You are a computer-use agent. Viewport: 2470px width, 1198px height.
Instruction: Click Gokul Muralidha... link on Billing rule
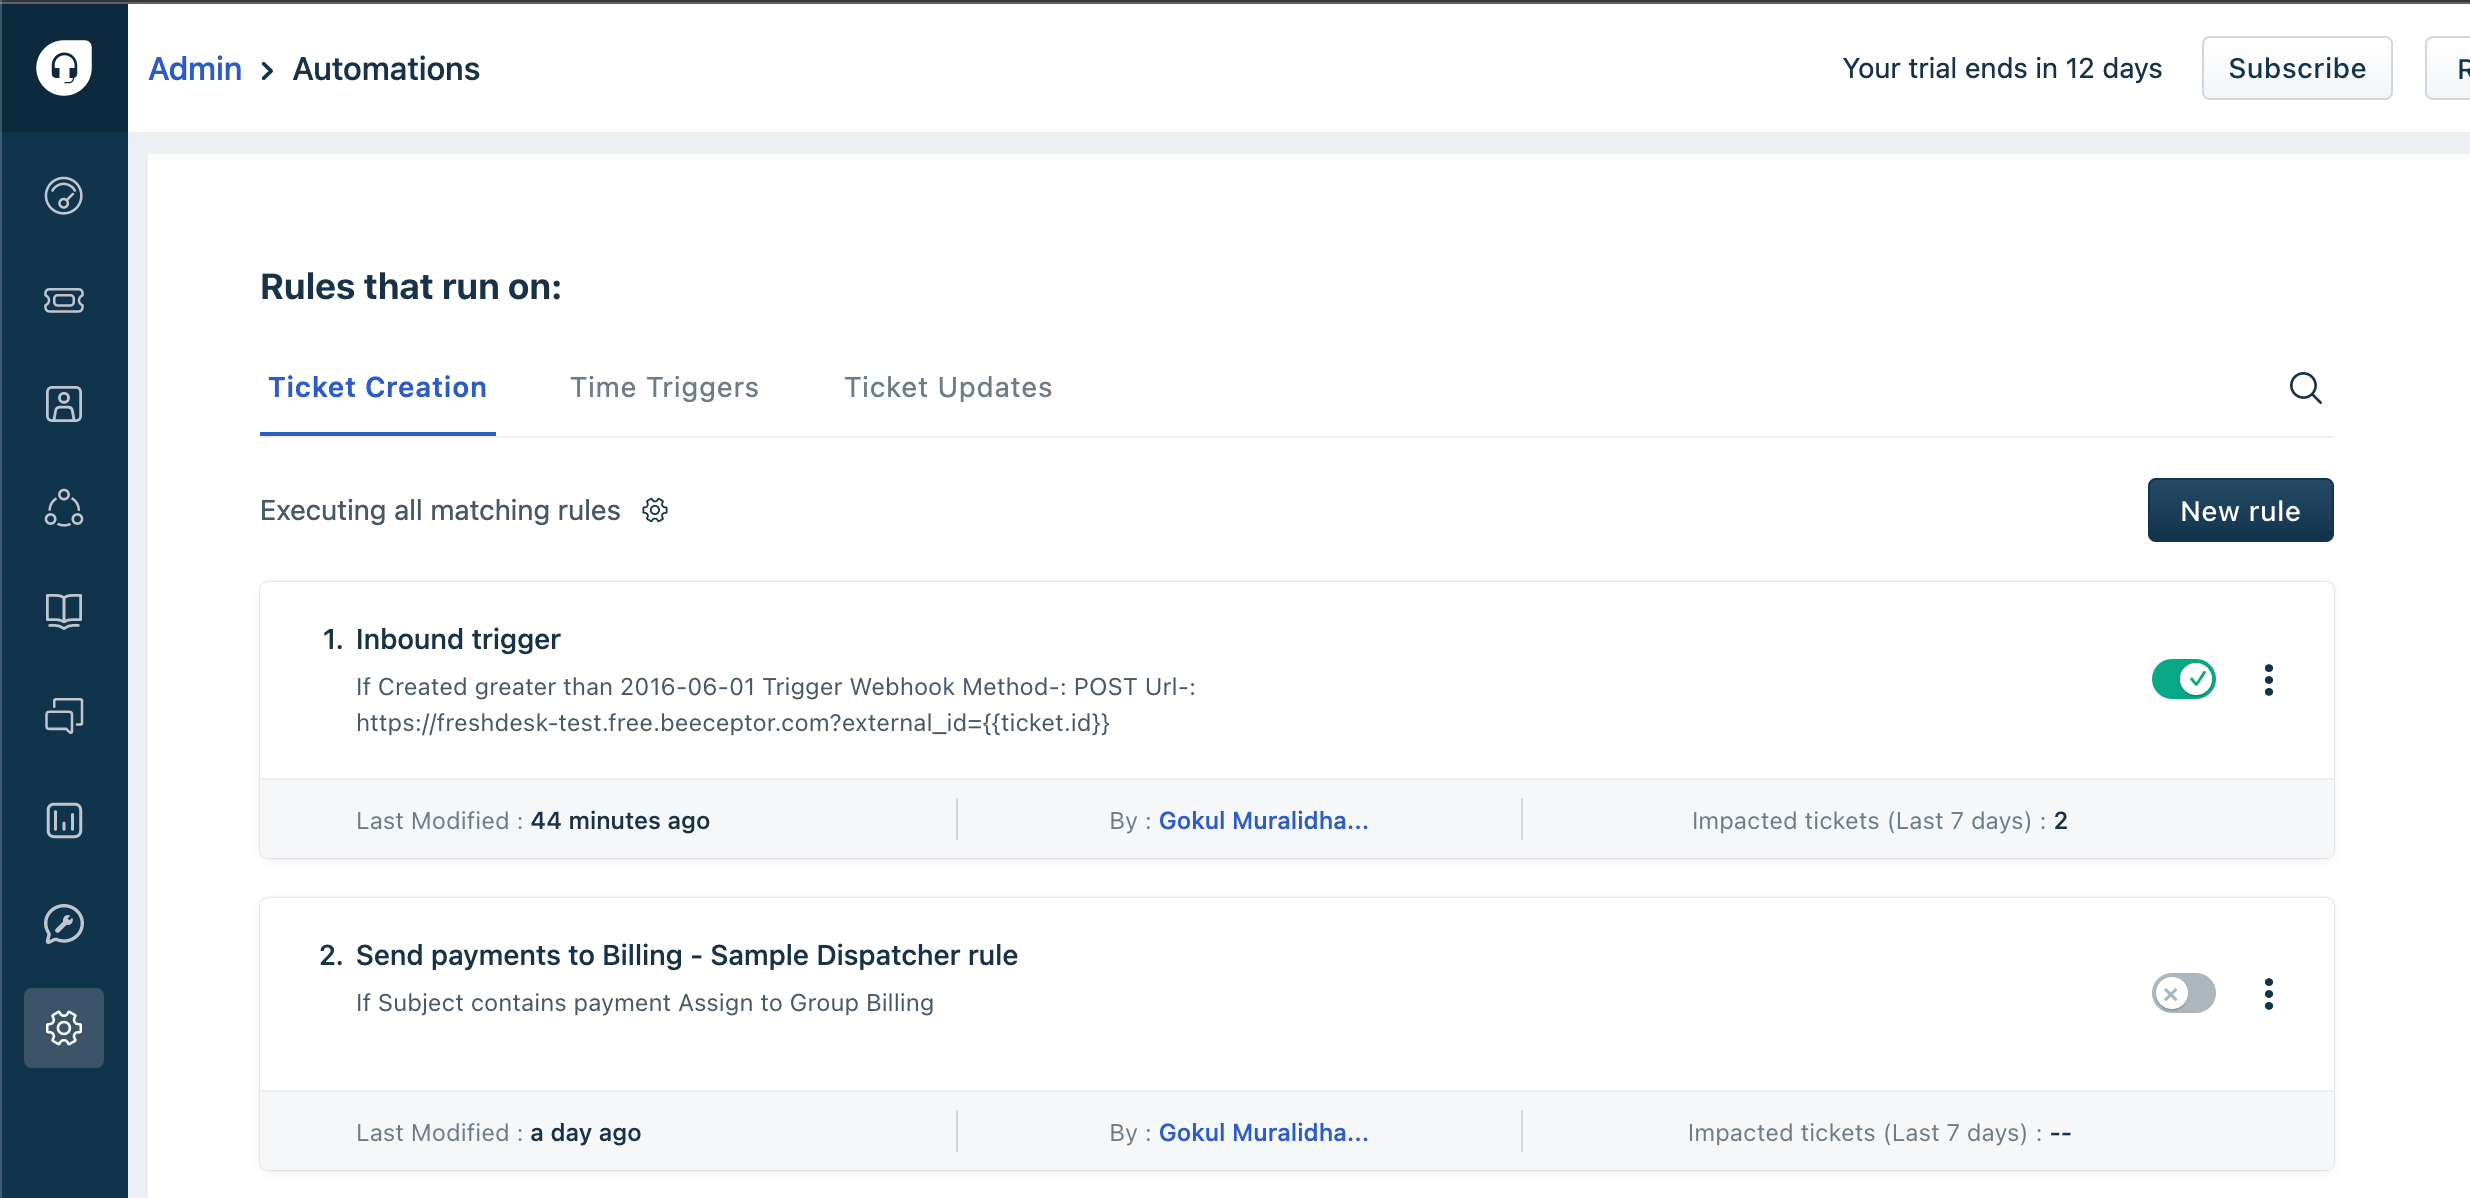click(1264, 1133)
